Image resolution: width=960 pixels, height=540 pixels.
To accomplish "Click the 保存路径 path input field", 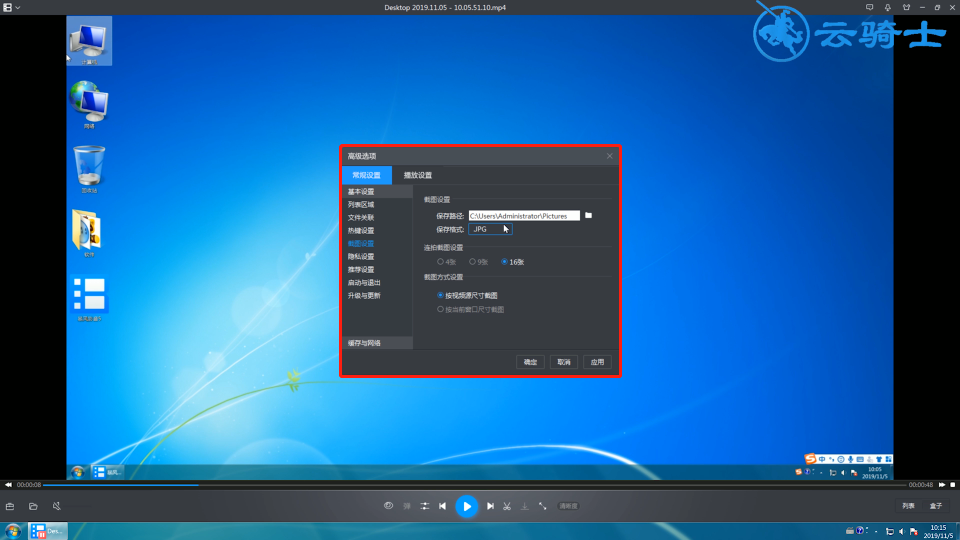I will click(x=524, y=216).
